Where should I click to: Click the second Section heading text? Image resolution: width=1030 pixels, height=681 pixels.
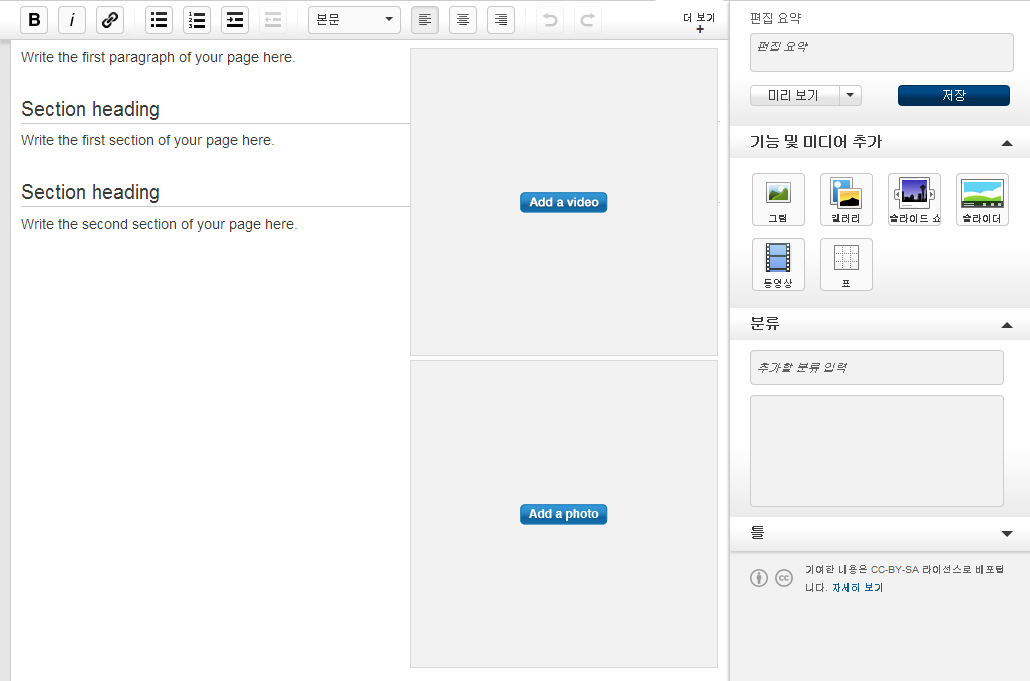(91, 192)
